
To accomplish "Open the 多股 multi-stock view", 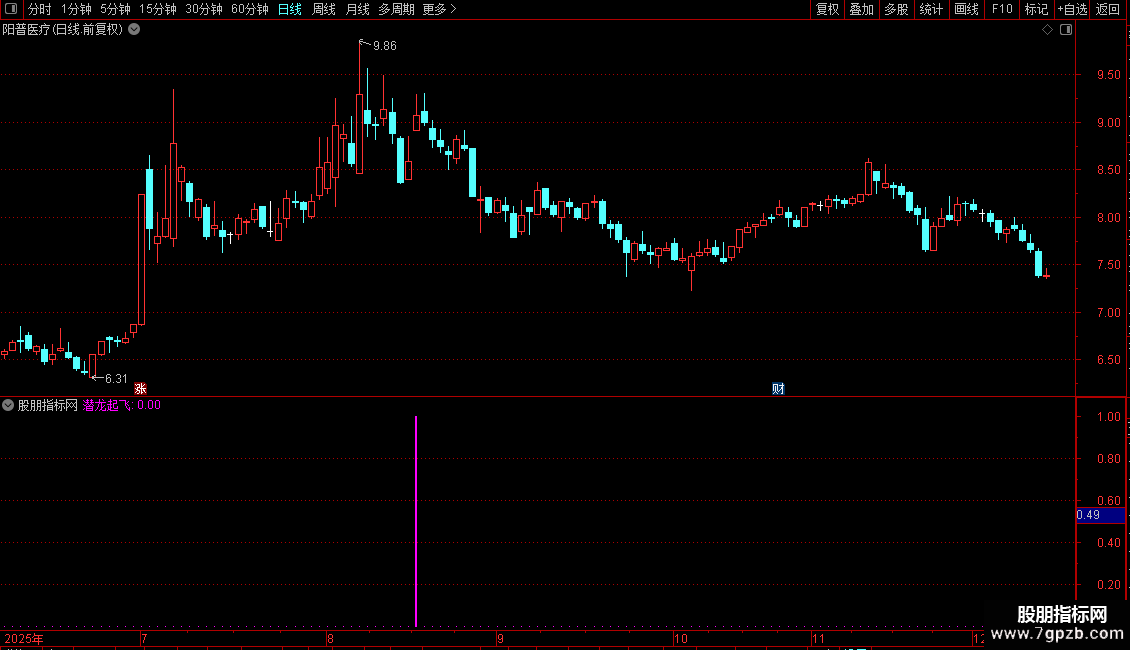I will pos(896,9).
